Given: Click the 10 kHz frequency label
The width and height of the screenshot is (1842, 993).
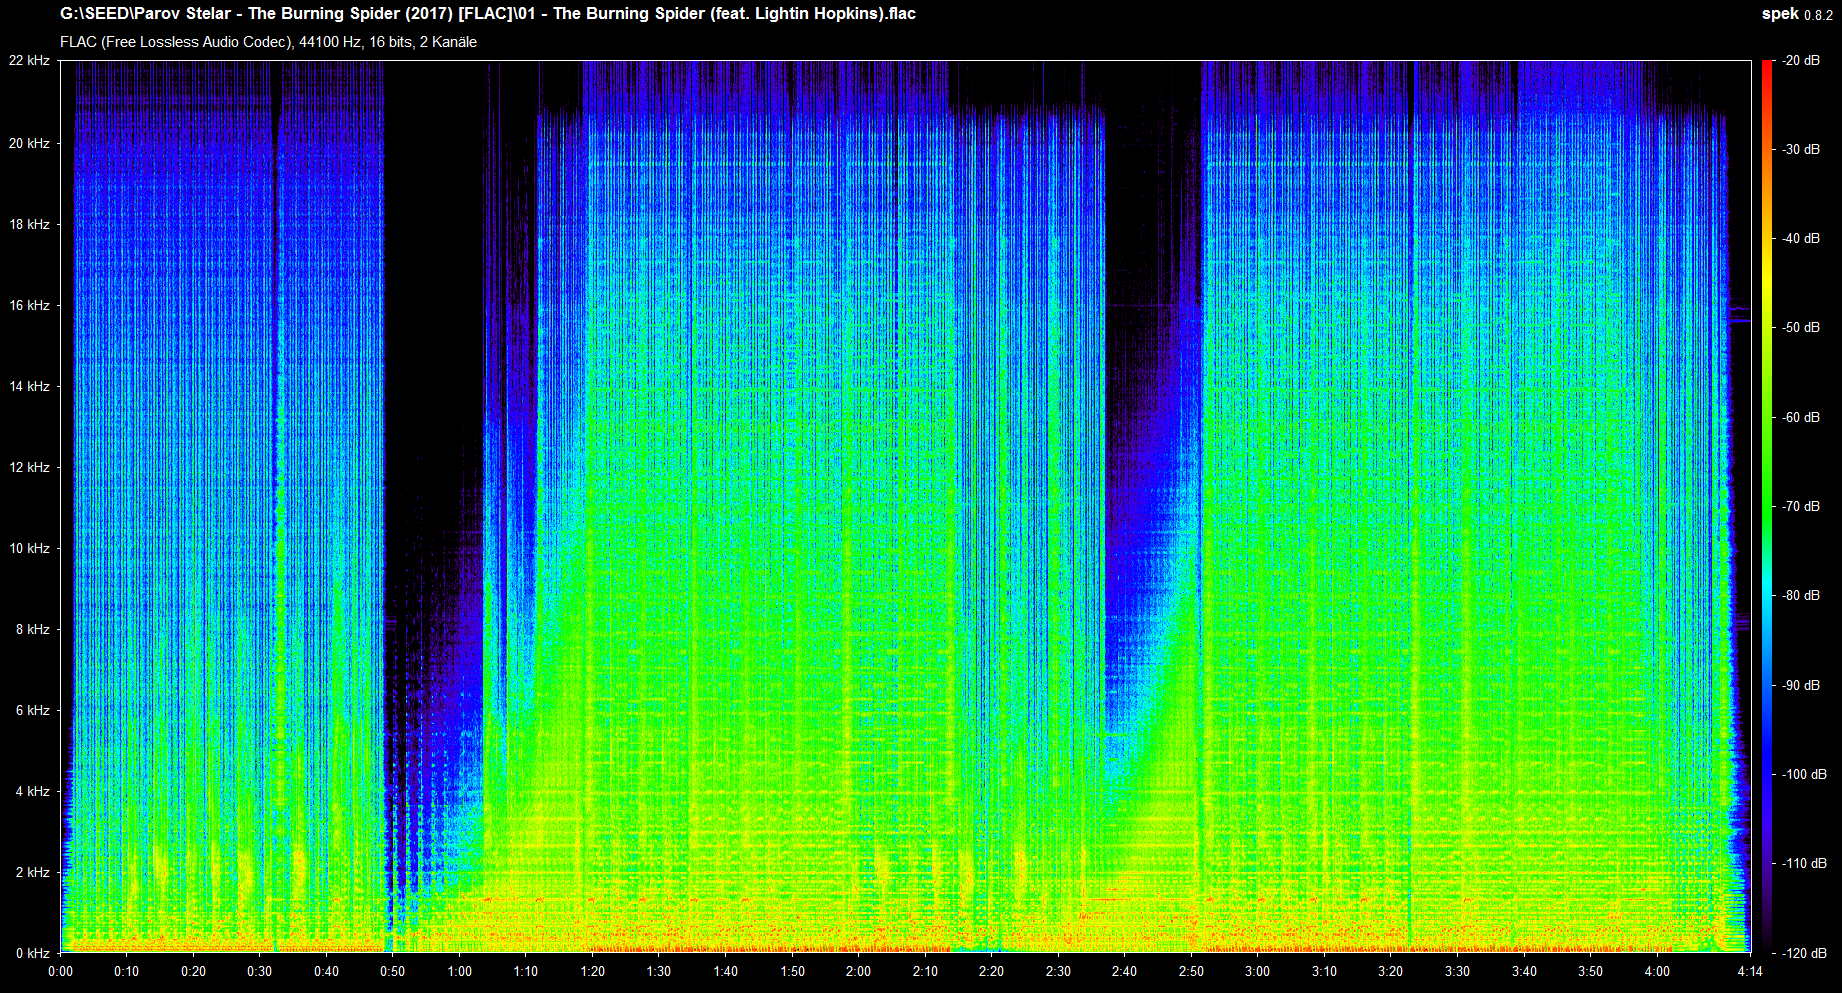Looking at the screenshot, I should [x=29, y=548].
